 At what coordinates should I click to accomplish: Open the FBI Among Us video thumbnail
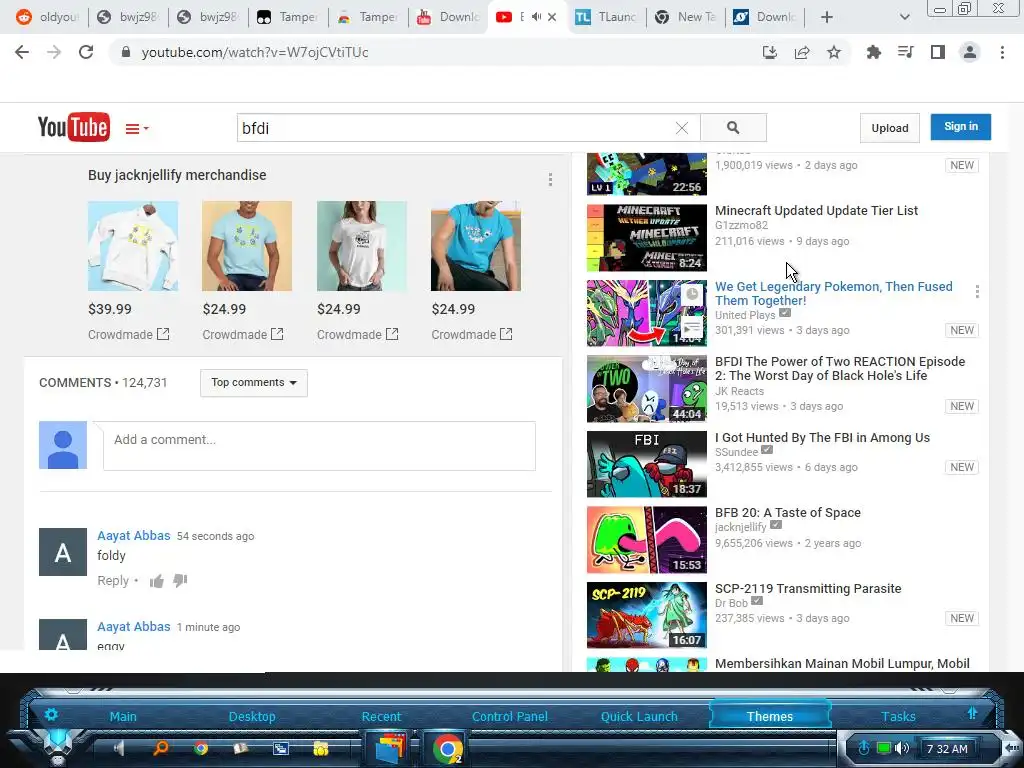(647, 464)
